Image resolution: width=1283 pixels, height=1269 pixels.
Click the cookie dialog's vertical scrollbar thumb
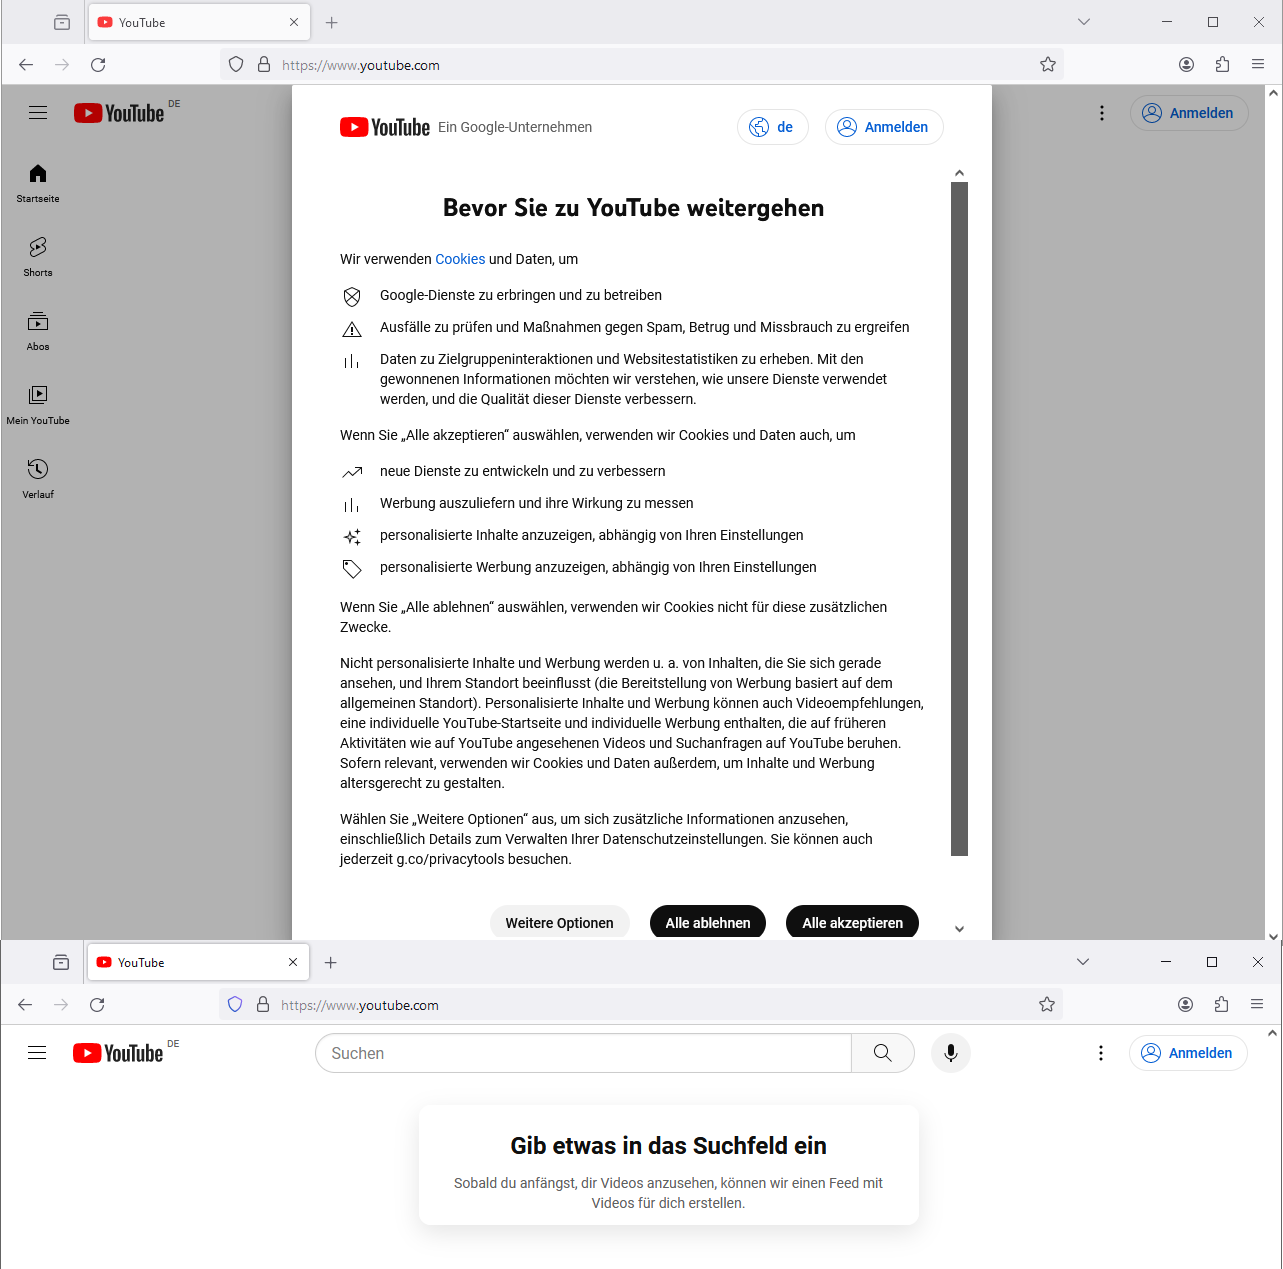pyautogui.click(x=960, y=519)
